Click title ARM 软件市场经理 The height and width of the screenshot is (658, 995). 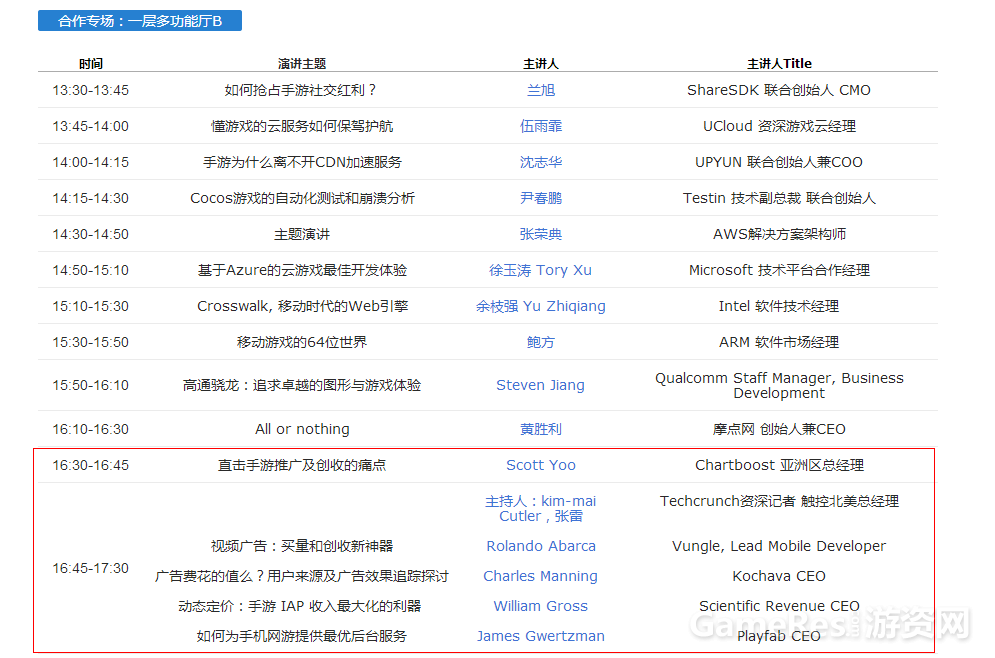779,343
